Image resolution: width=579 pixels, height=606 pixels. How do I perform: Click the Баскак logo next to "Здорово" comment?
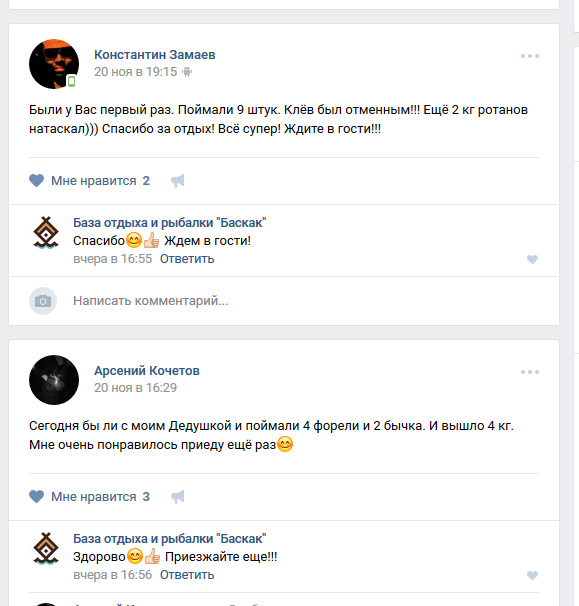pos(46,549)
